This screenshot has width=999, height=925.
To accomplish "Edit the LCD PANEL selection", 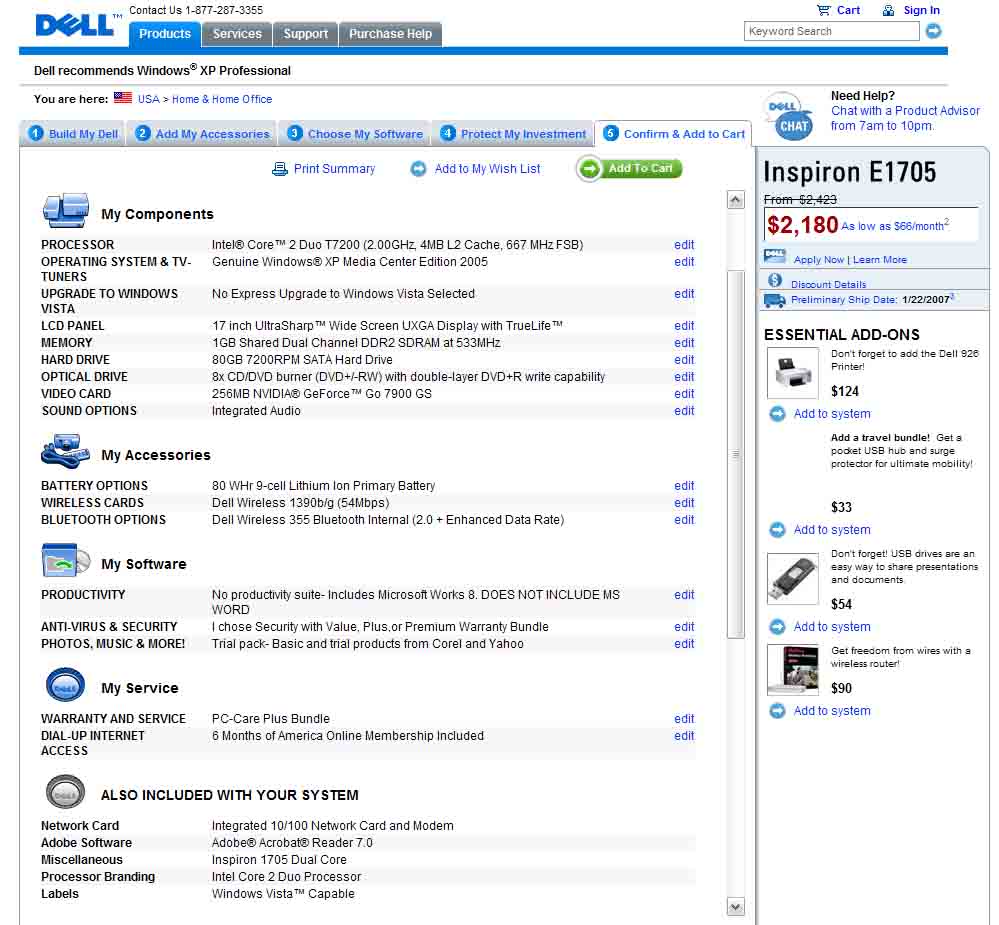I will (x=684, y=326).
